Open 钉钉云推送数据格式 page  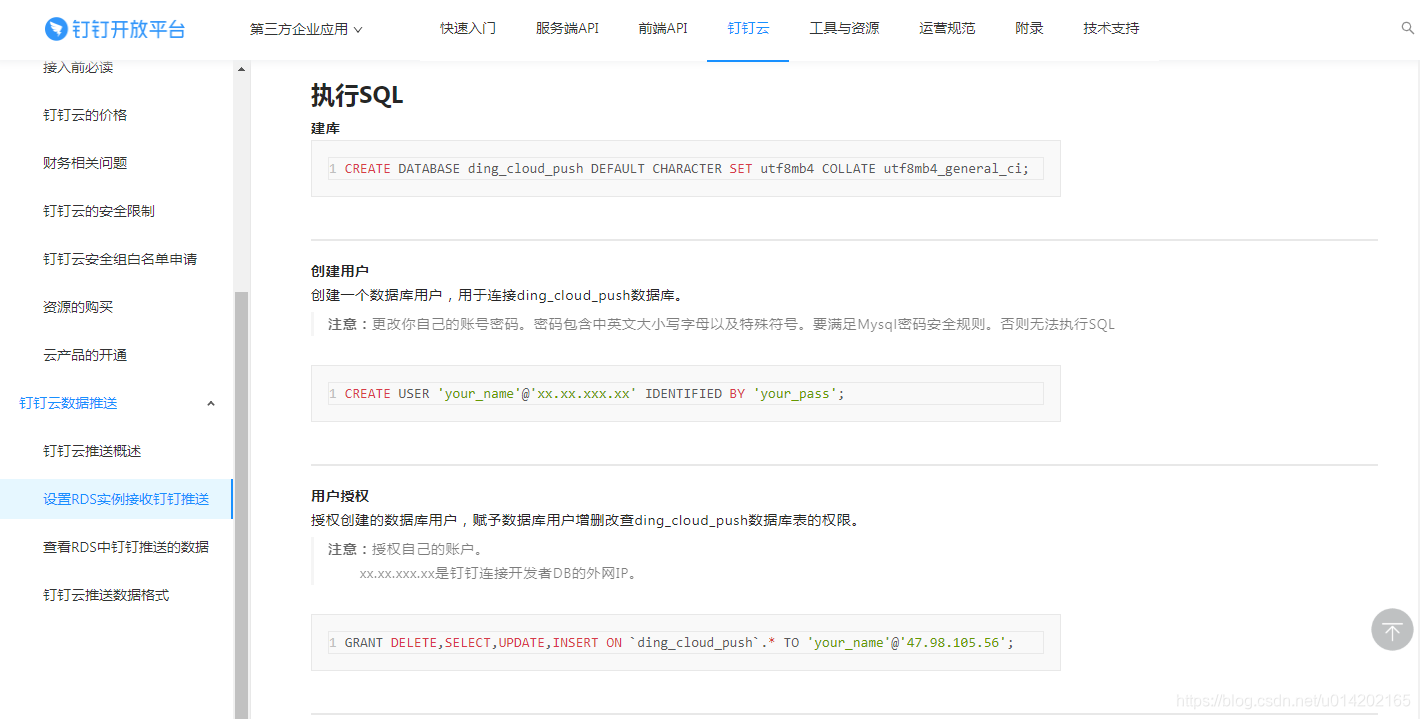coord(106,595)
